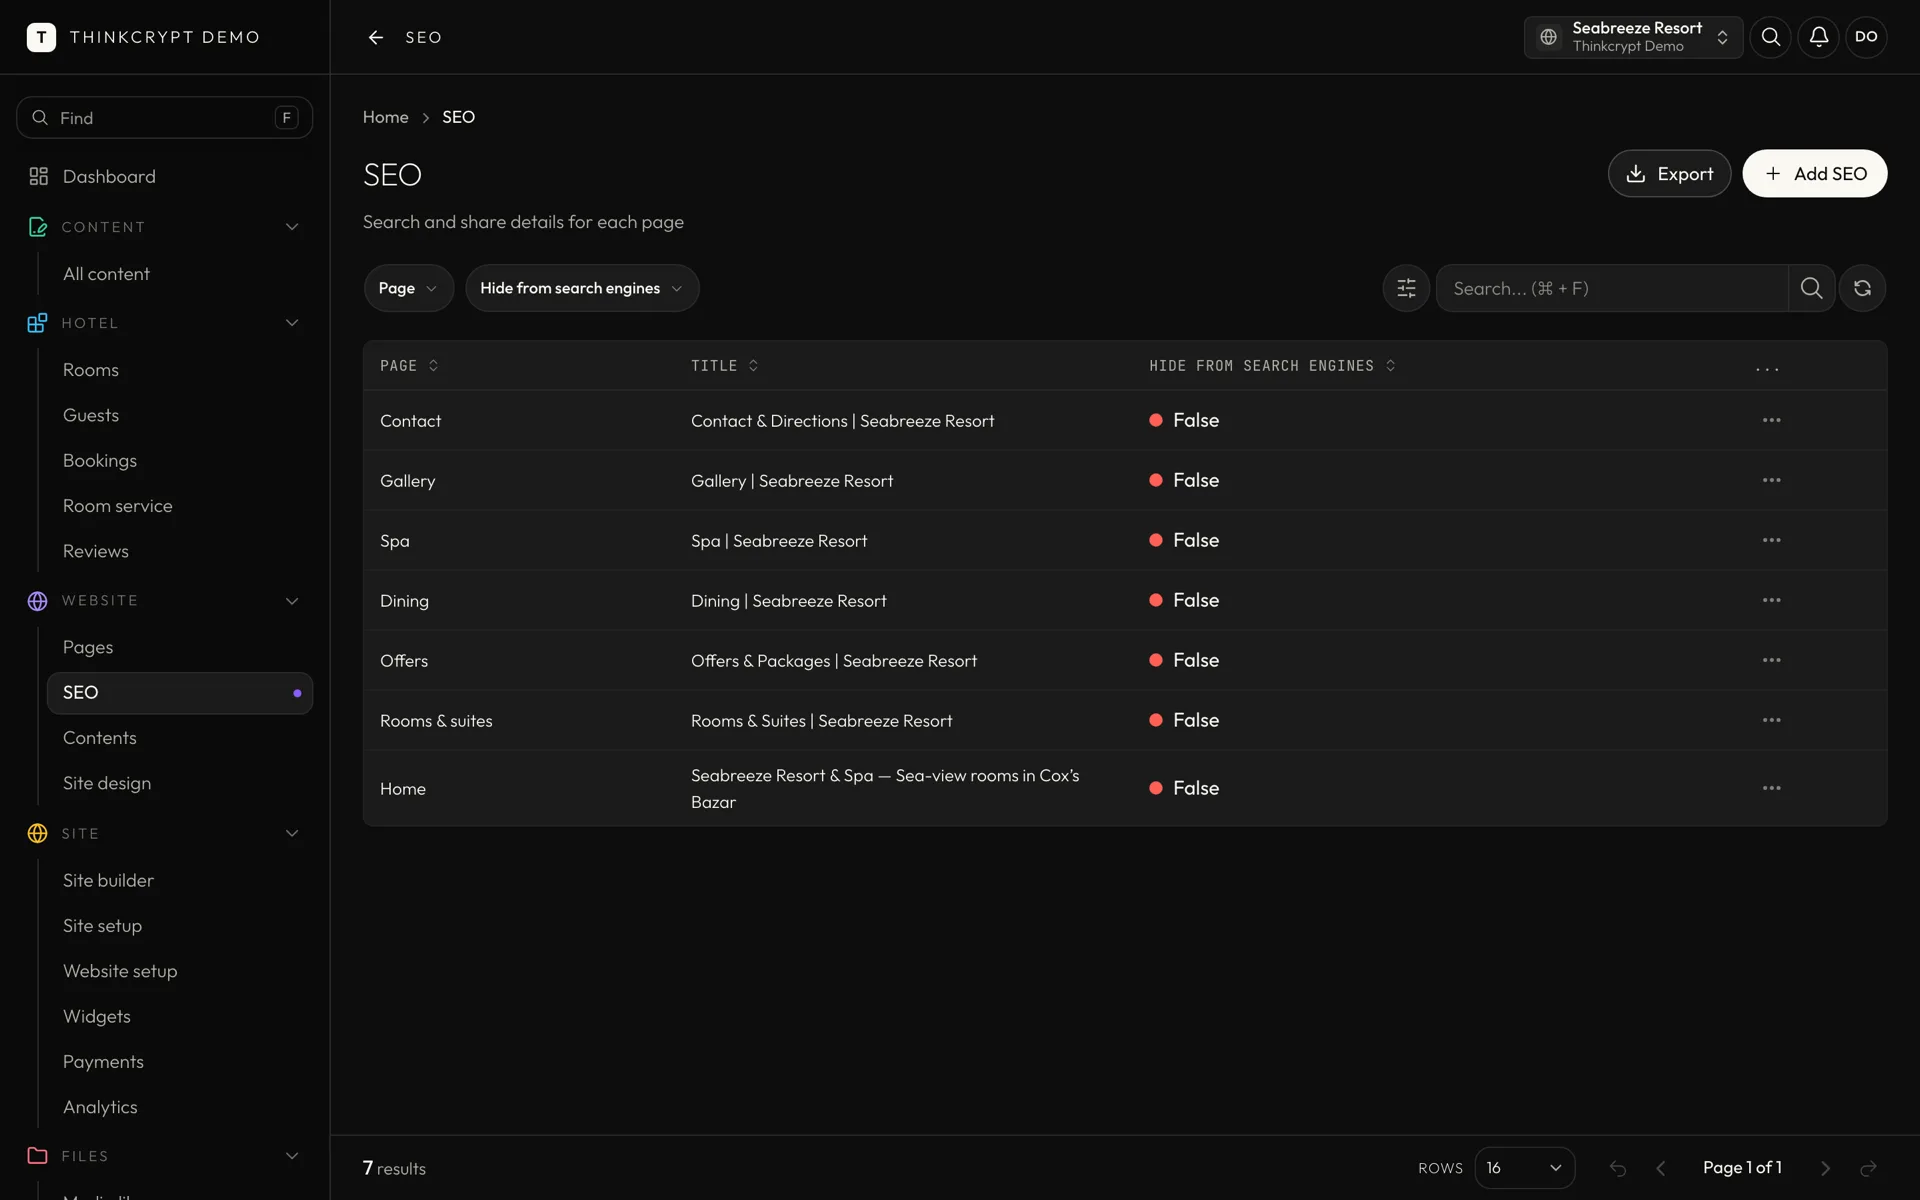Open global search magnifier in top bar
1920x1200 pixels.
[1770, 37]
